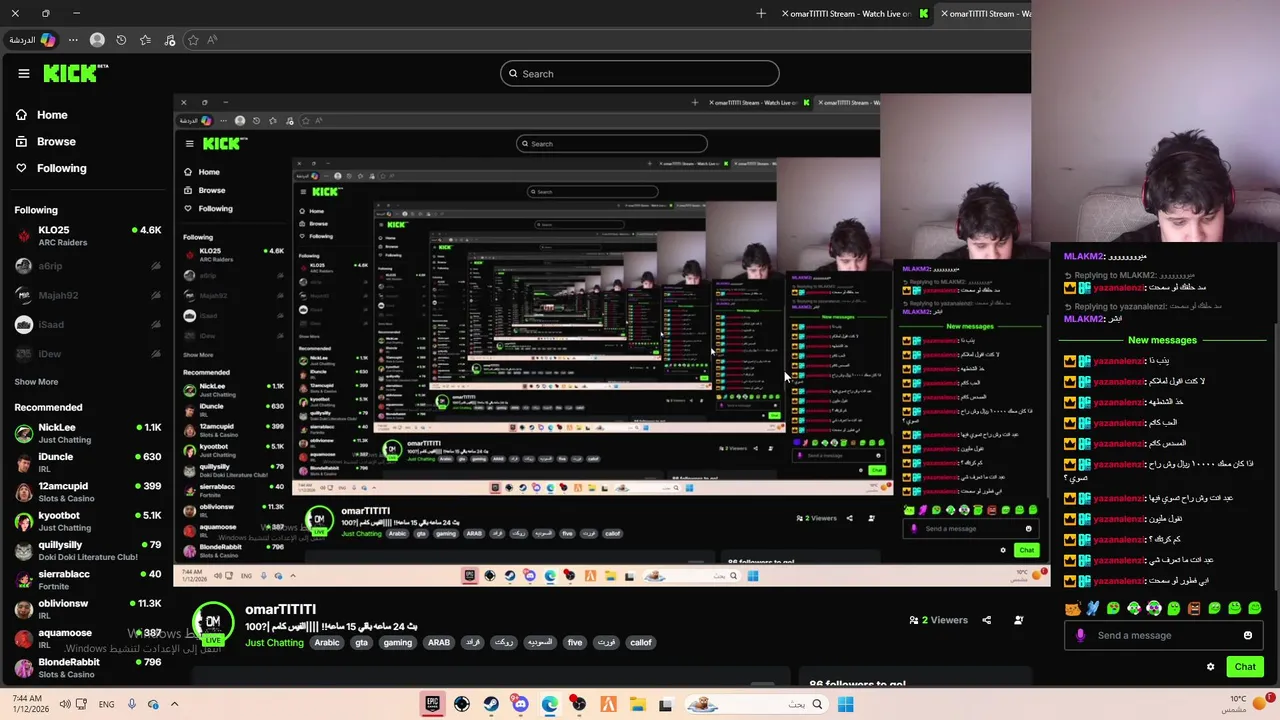Open sierrablacc recommended channel
The height and width of the screenshot is (720, 1280).
87,580
